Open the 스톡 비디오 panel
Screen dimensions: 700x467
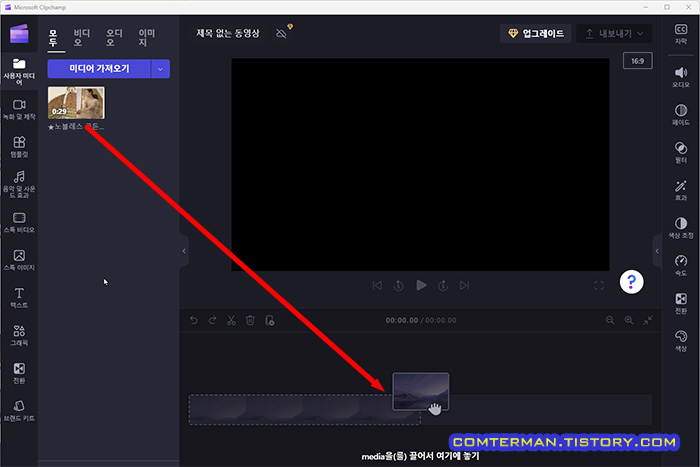pos(19,222)
